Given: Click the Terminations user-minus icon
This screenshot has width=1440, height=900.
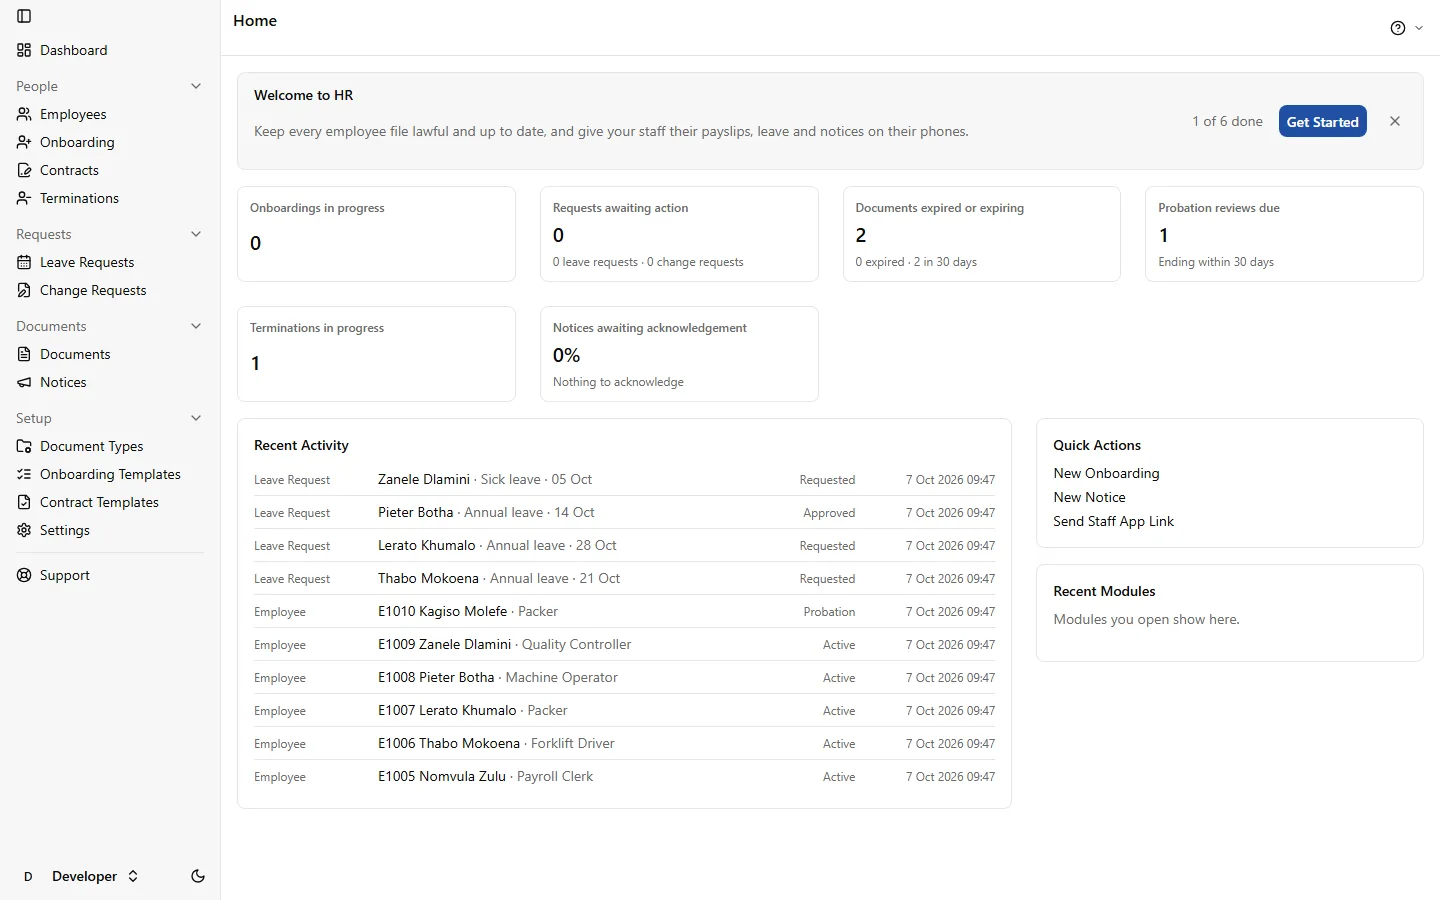Looking at the screenshot, I should click(24, 198).
